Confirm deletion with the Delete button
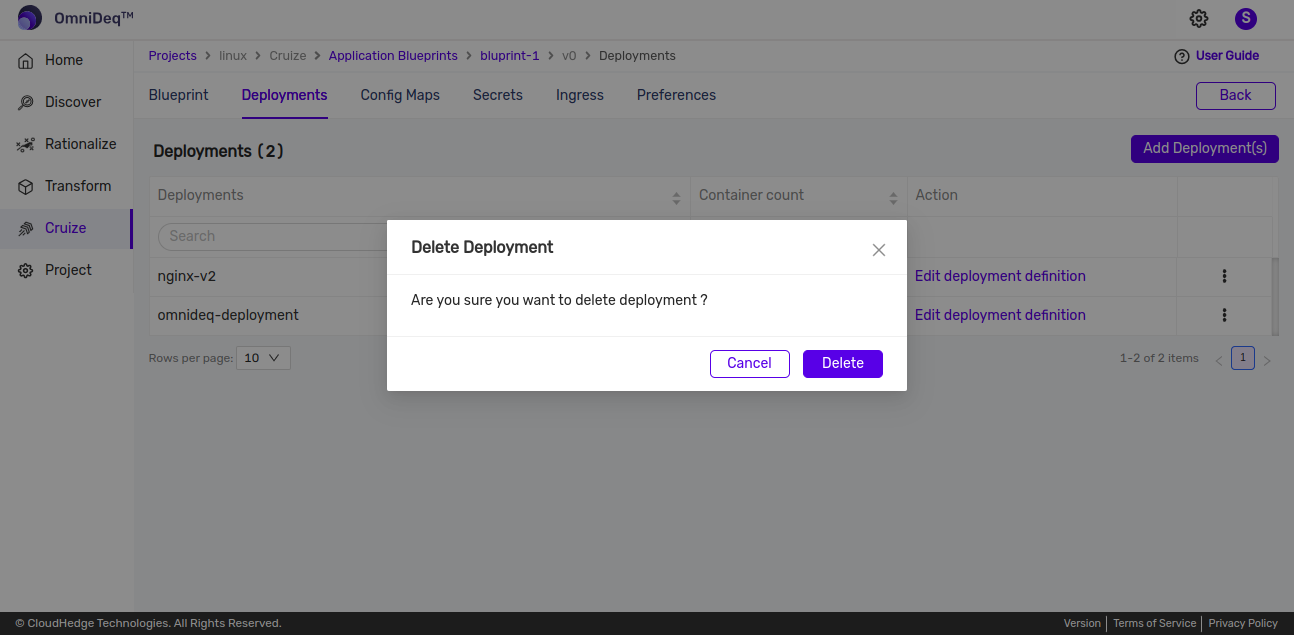 tap(842, 363)
